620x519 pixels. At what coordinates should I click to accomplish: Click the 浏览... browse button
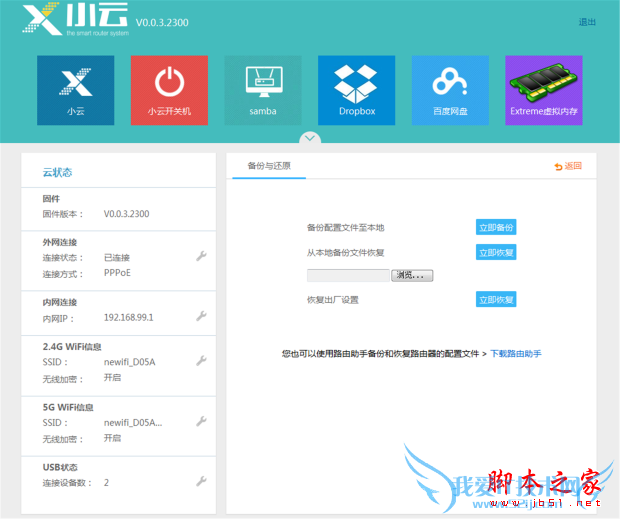[x=412, y=275]
